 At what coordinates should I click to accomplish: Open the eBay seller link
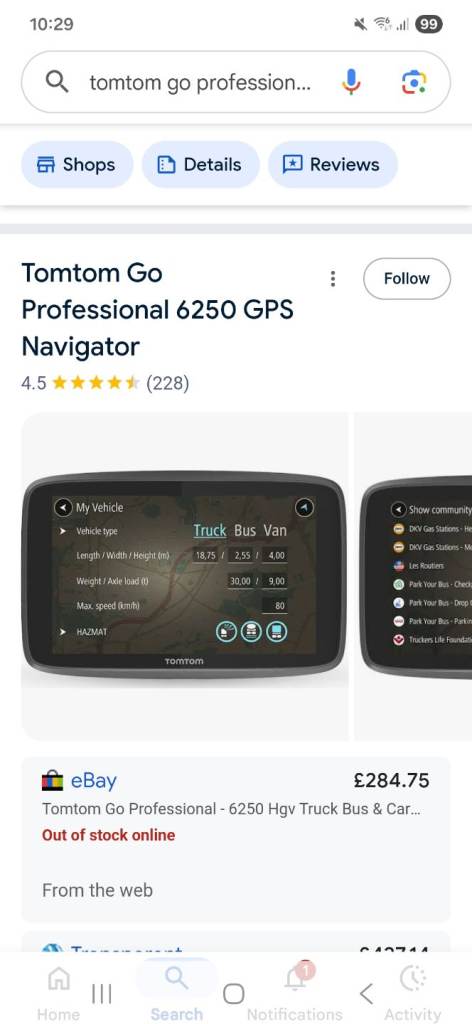click(x=93, y=780)
